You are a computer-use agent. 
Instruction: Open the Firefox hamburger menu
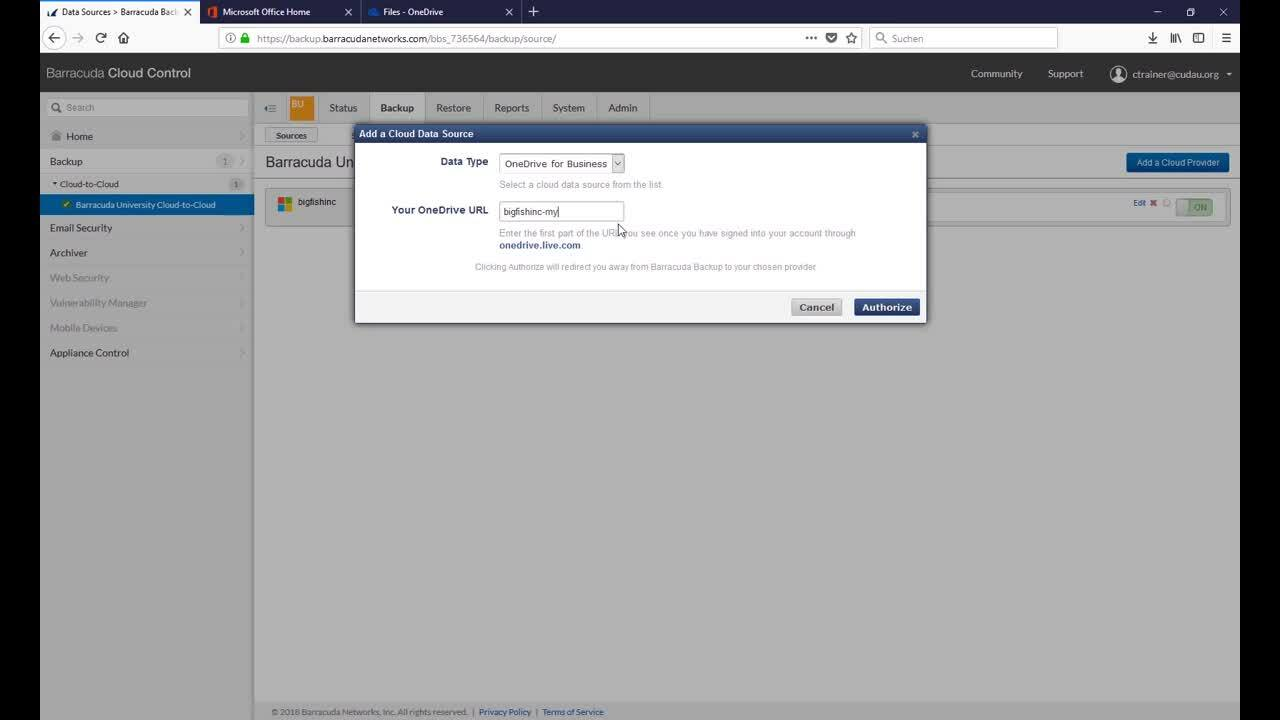pos(1226,38)
